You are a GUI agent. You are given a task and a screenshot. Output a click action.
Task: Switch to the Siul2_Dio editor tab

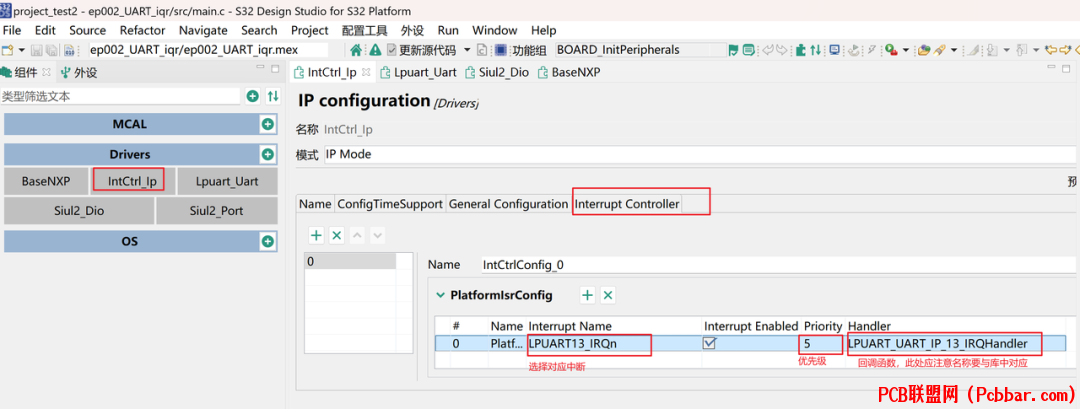point(497,72)
